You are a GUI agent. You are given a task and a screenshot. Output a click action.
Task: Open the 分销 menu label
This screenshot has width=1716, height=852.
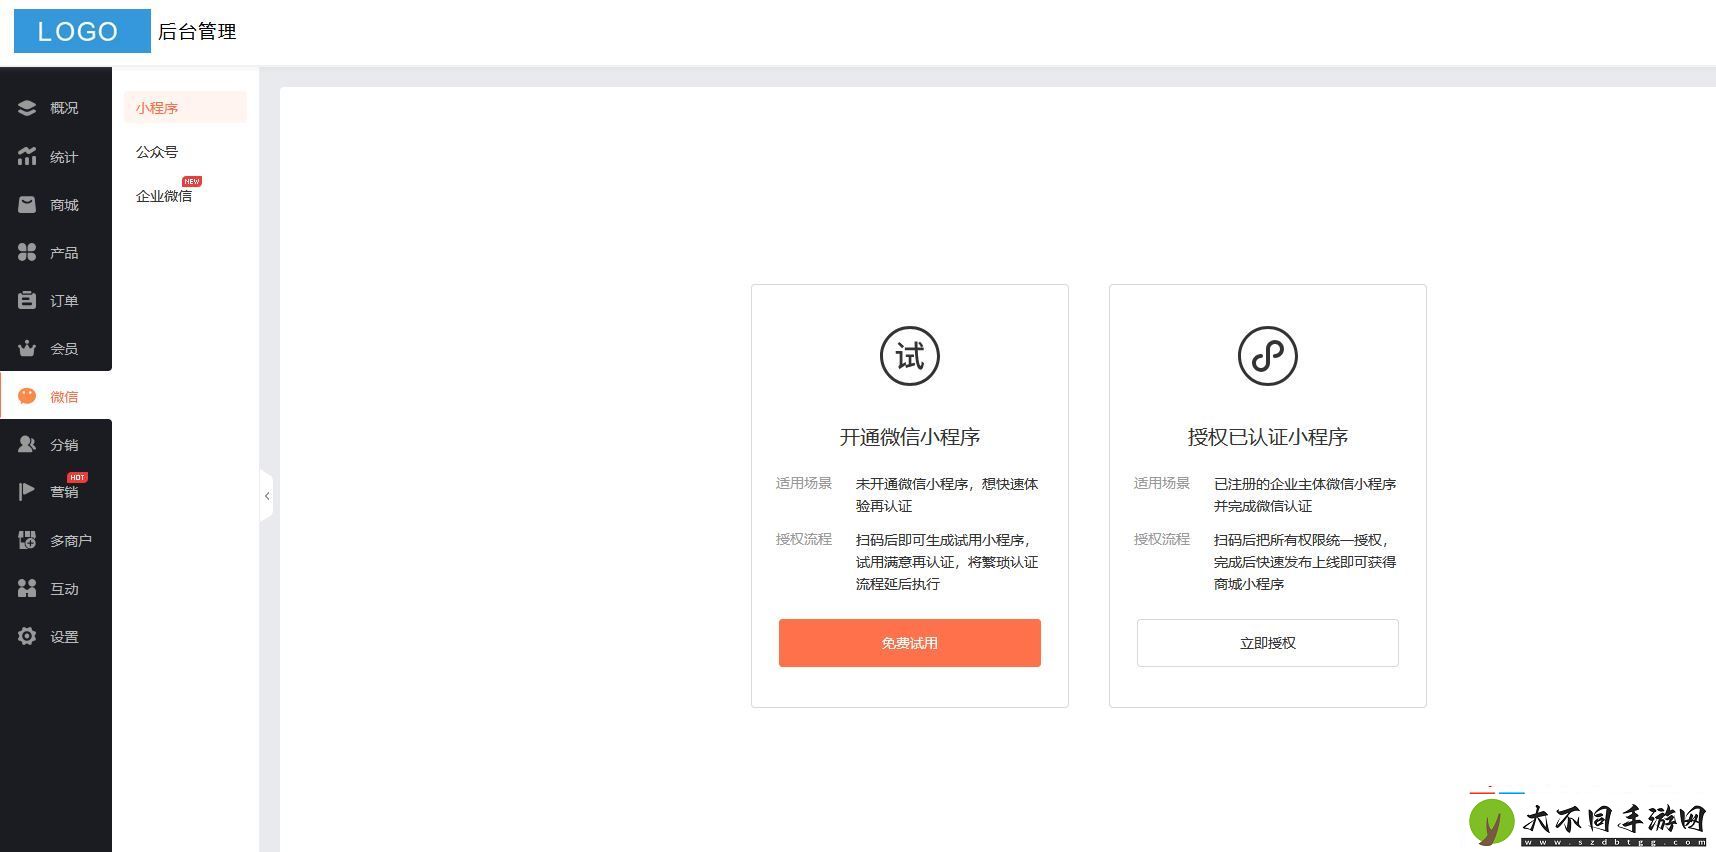[64, 445]
